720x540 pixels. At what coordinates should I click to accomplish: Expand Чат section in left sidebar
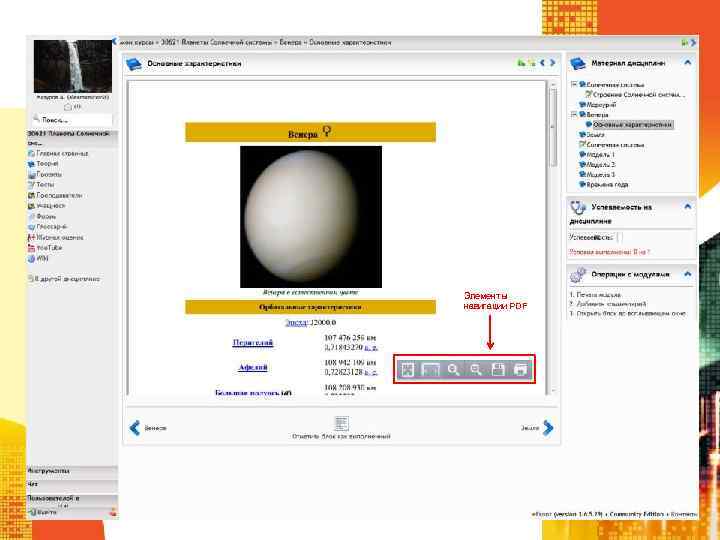click(x=72, y=484)
